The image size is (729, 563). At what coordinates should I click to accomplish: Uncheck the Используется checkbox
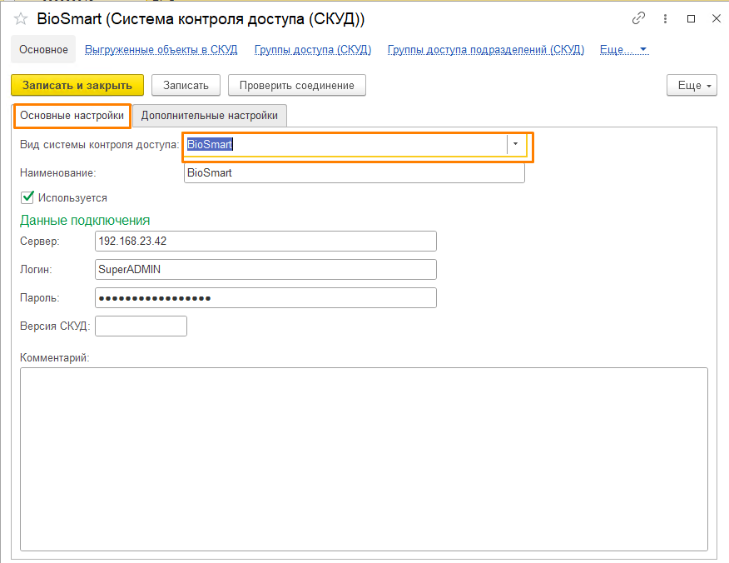pos(27,198)
